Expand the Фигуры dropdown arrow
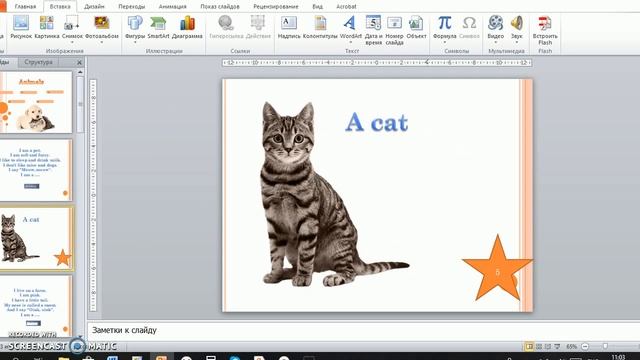Image resolution: width=640 pixels, height=360 pixels. pos(135,42)
